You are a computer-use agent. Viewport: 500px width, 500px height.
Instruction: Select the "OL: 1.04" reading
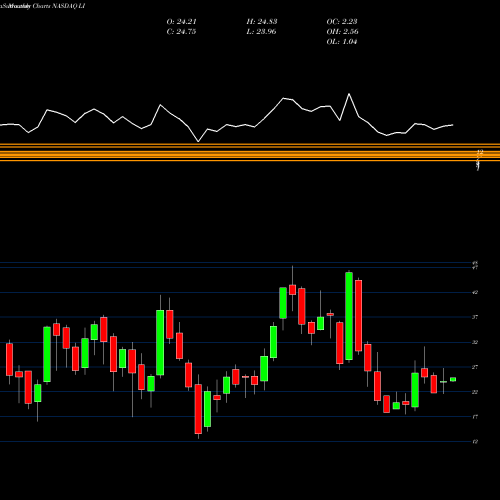pos(342,42)
